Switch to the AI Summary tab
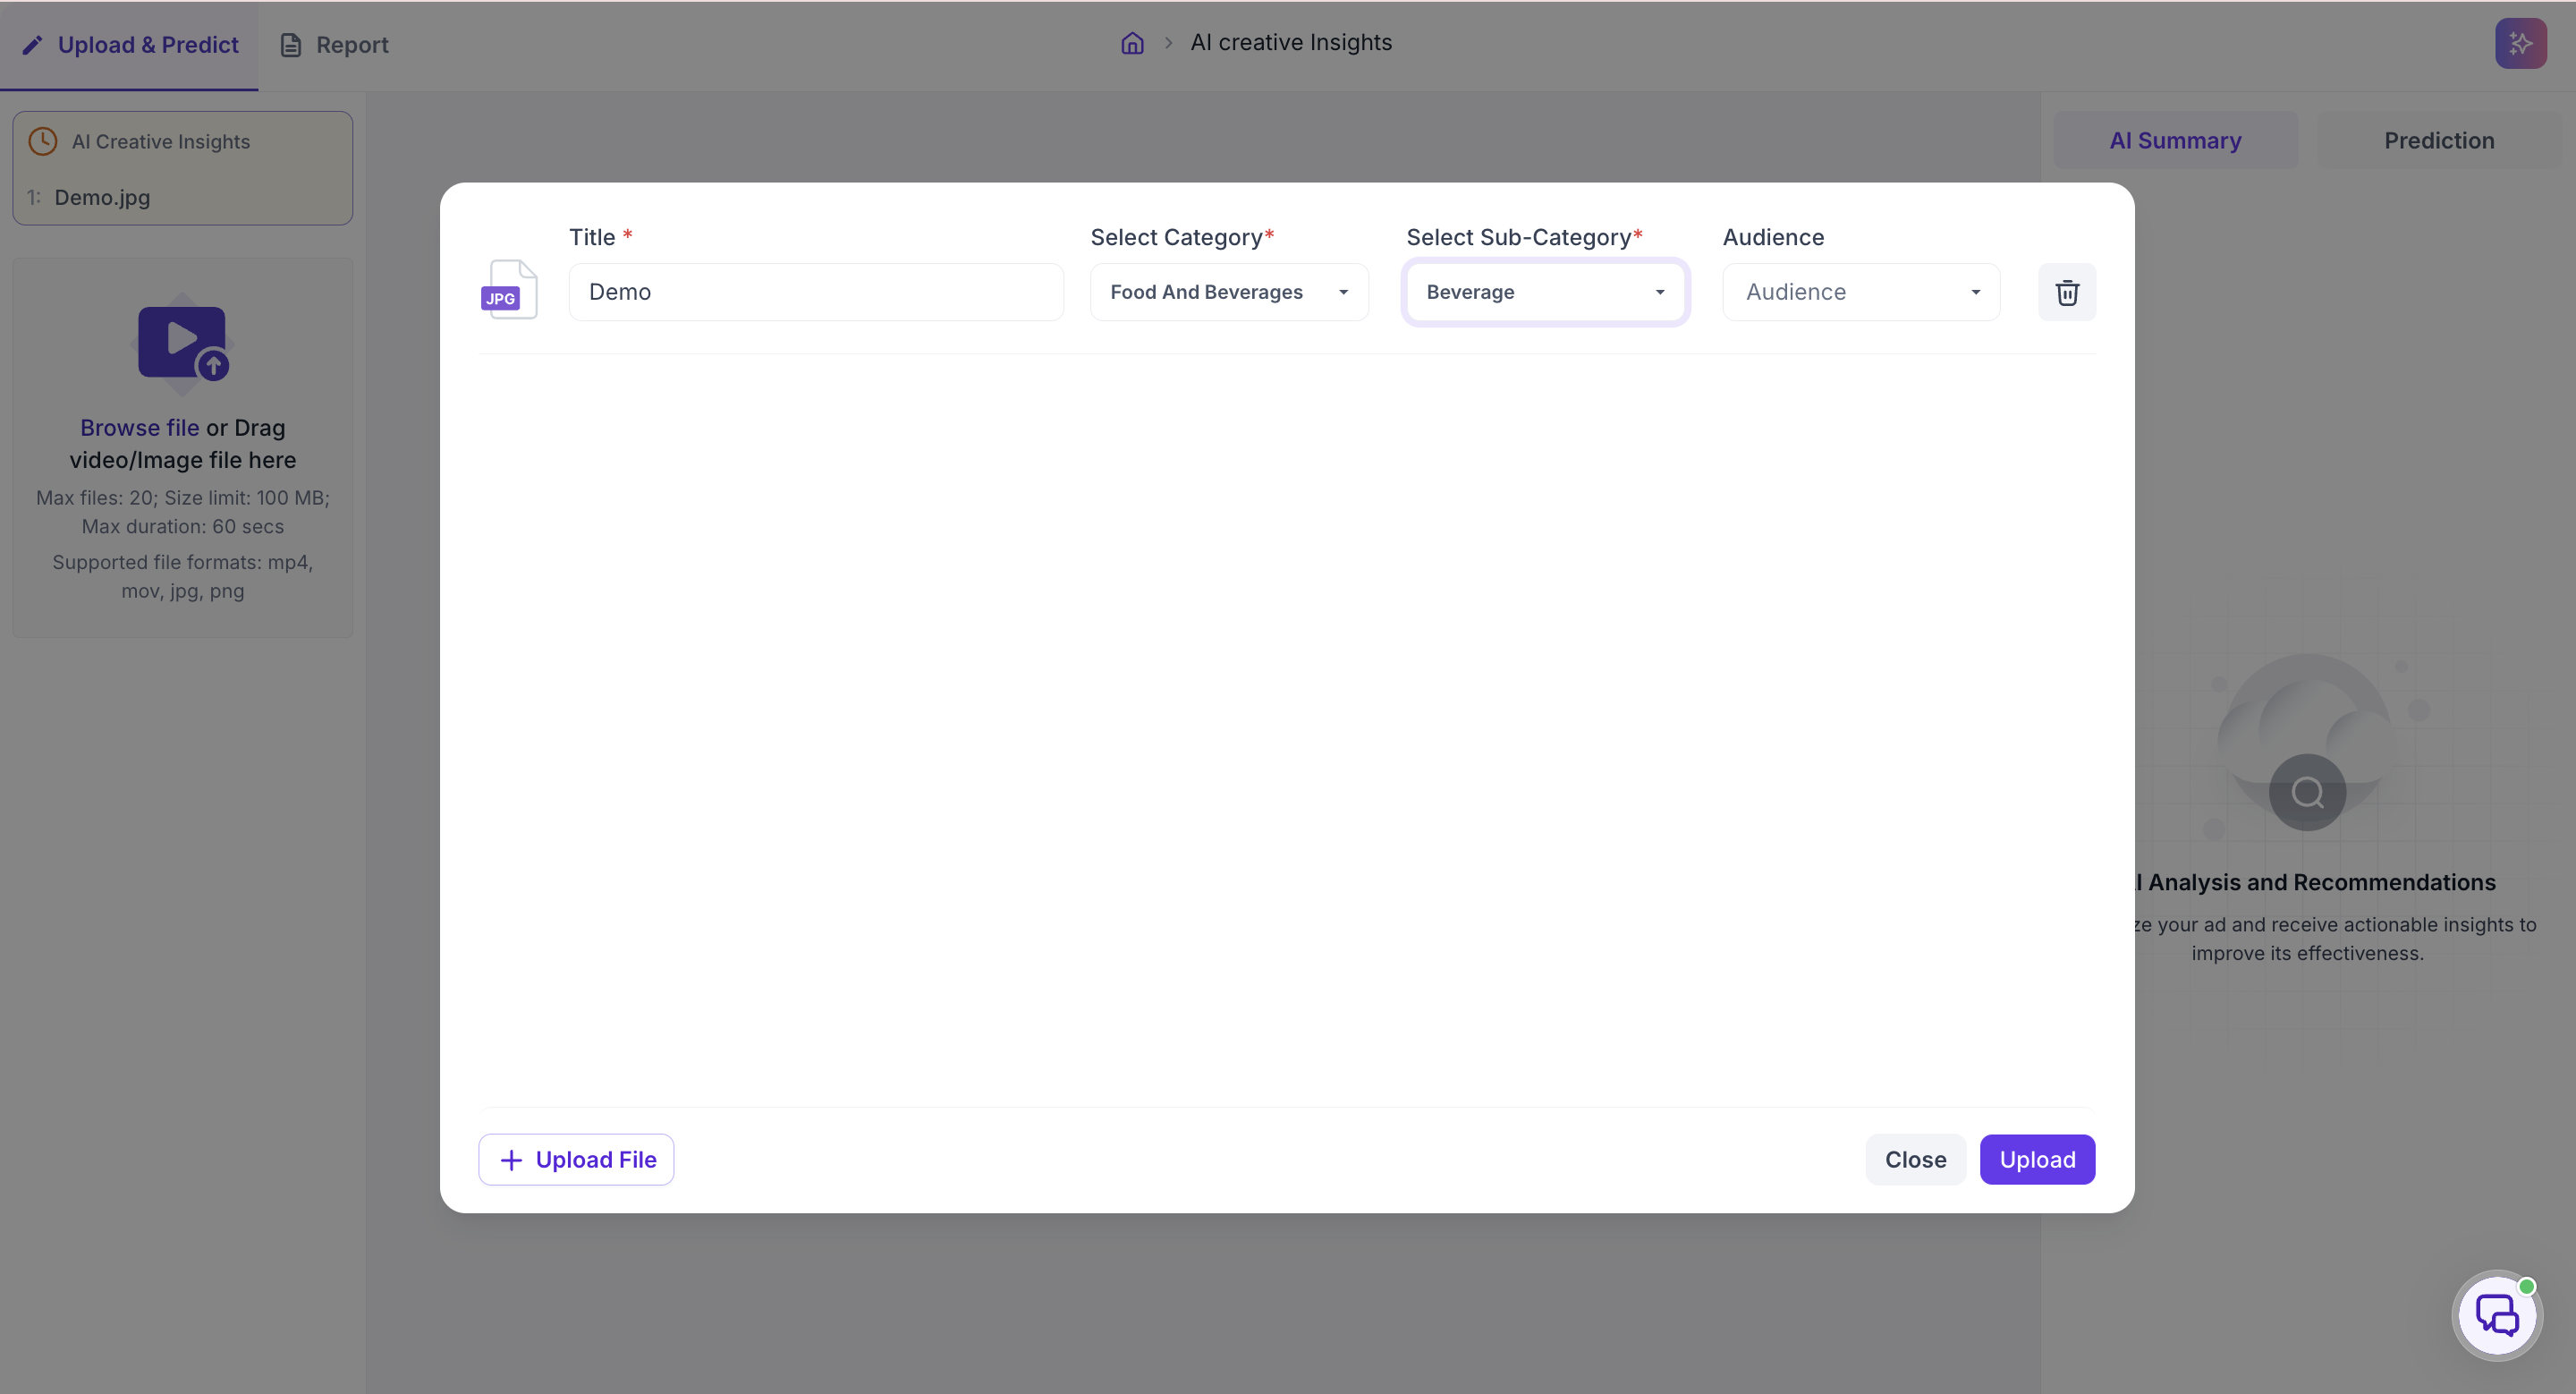The image size is (2576, 1394). tap(2175, 140)
